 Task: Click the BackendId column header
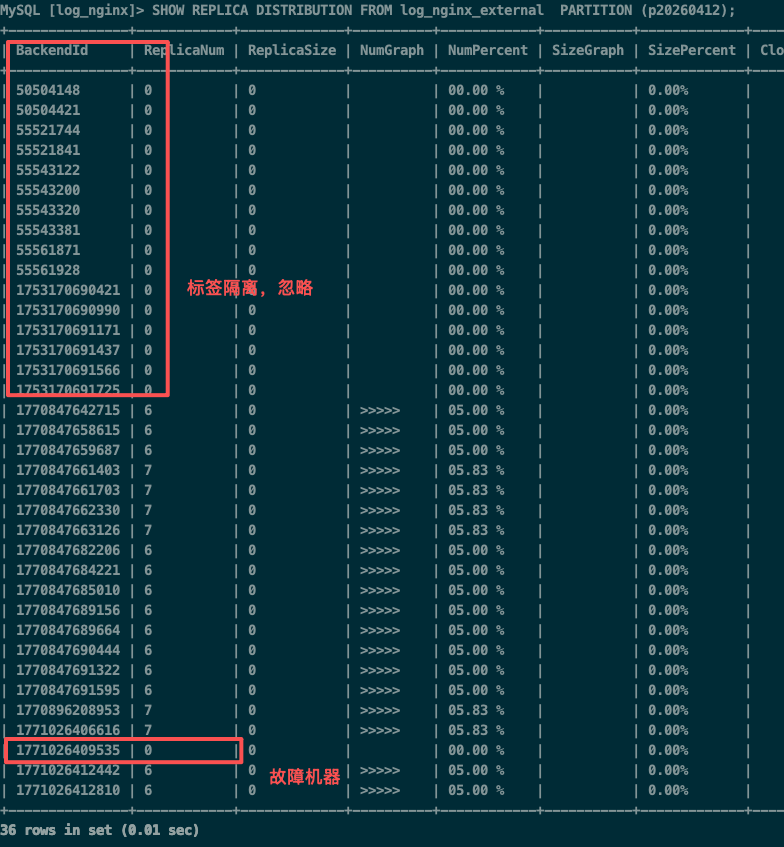tap(52, 50)
